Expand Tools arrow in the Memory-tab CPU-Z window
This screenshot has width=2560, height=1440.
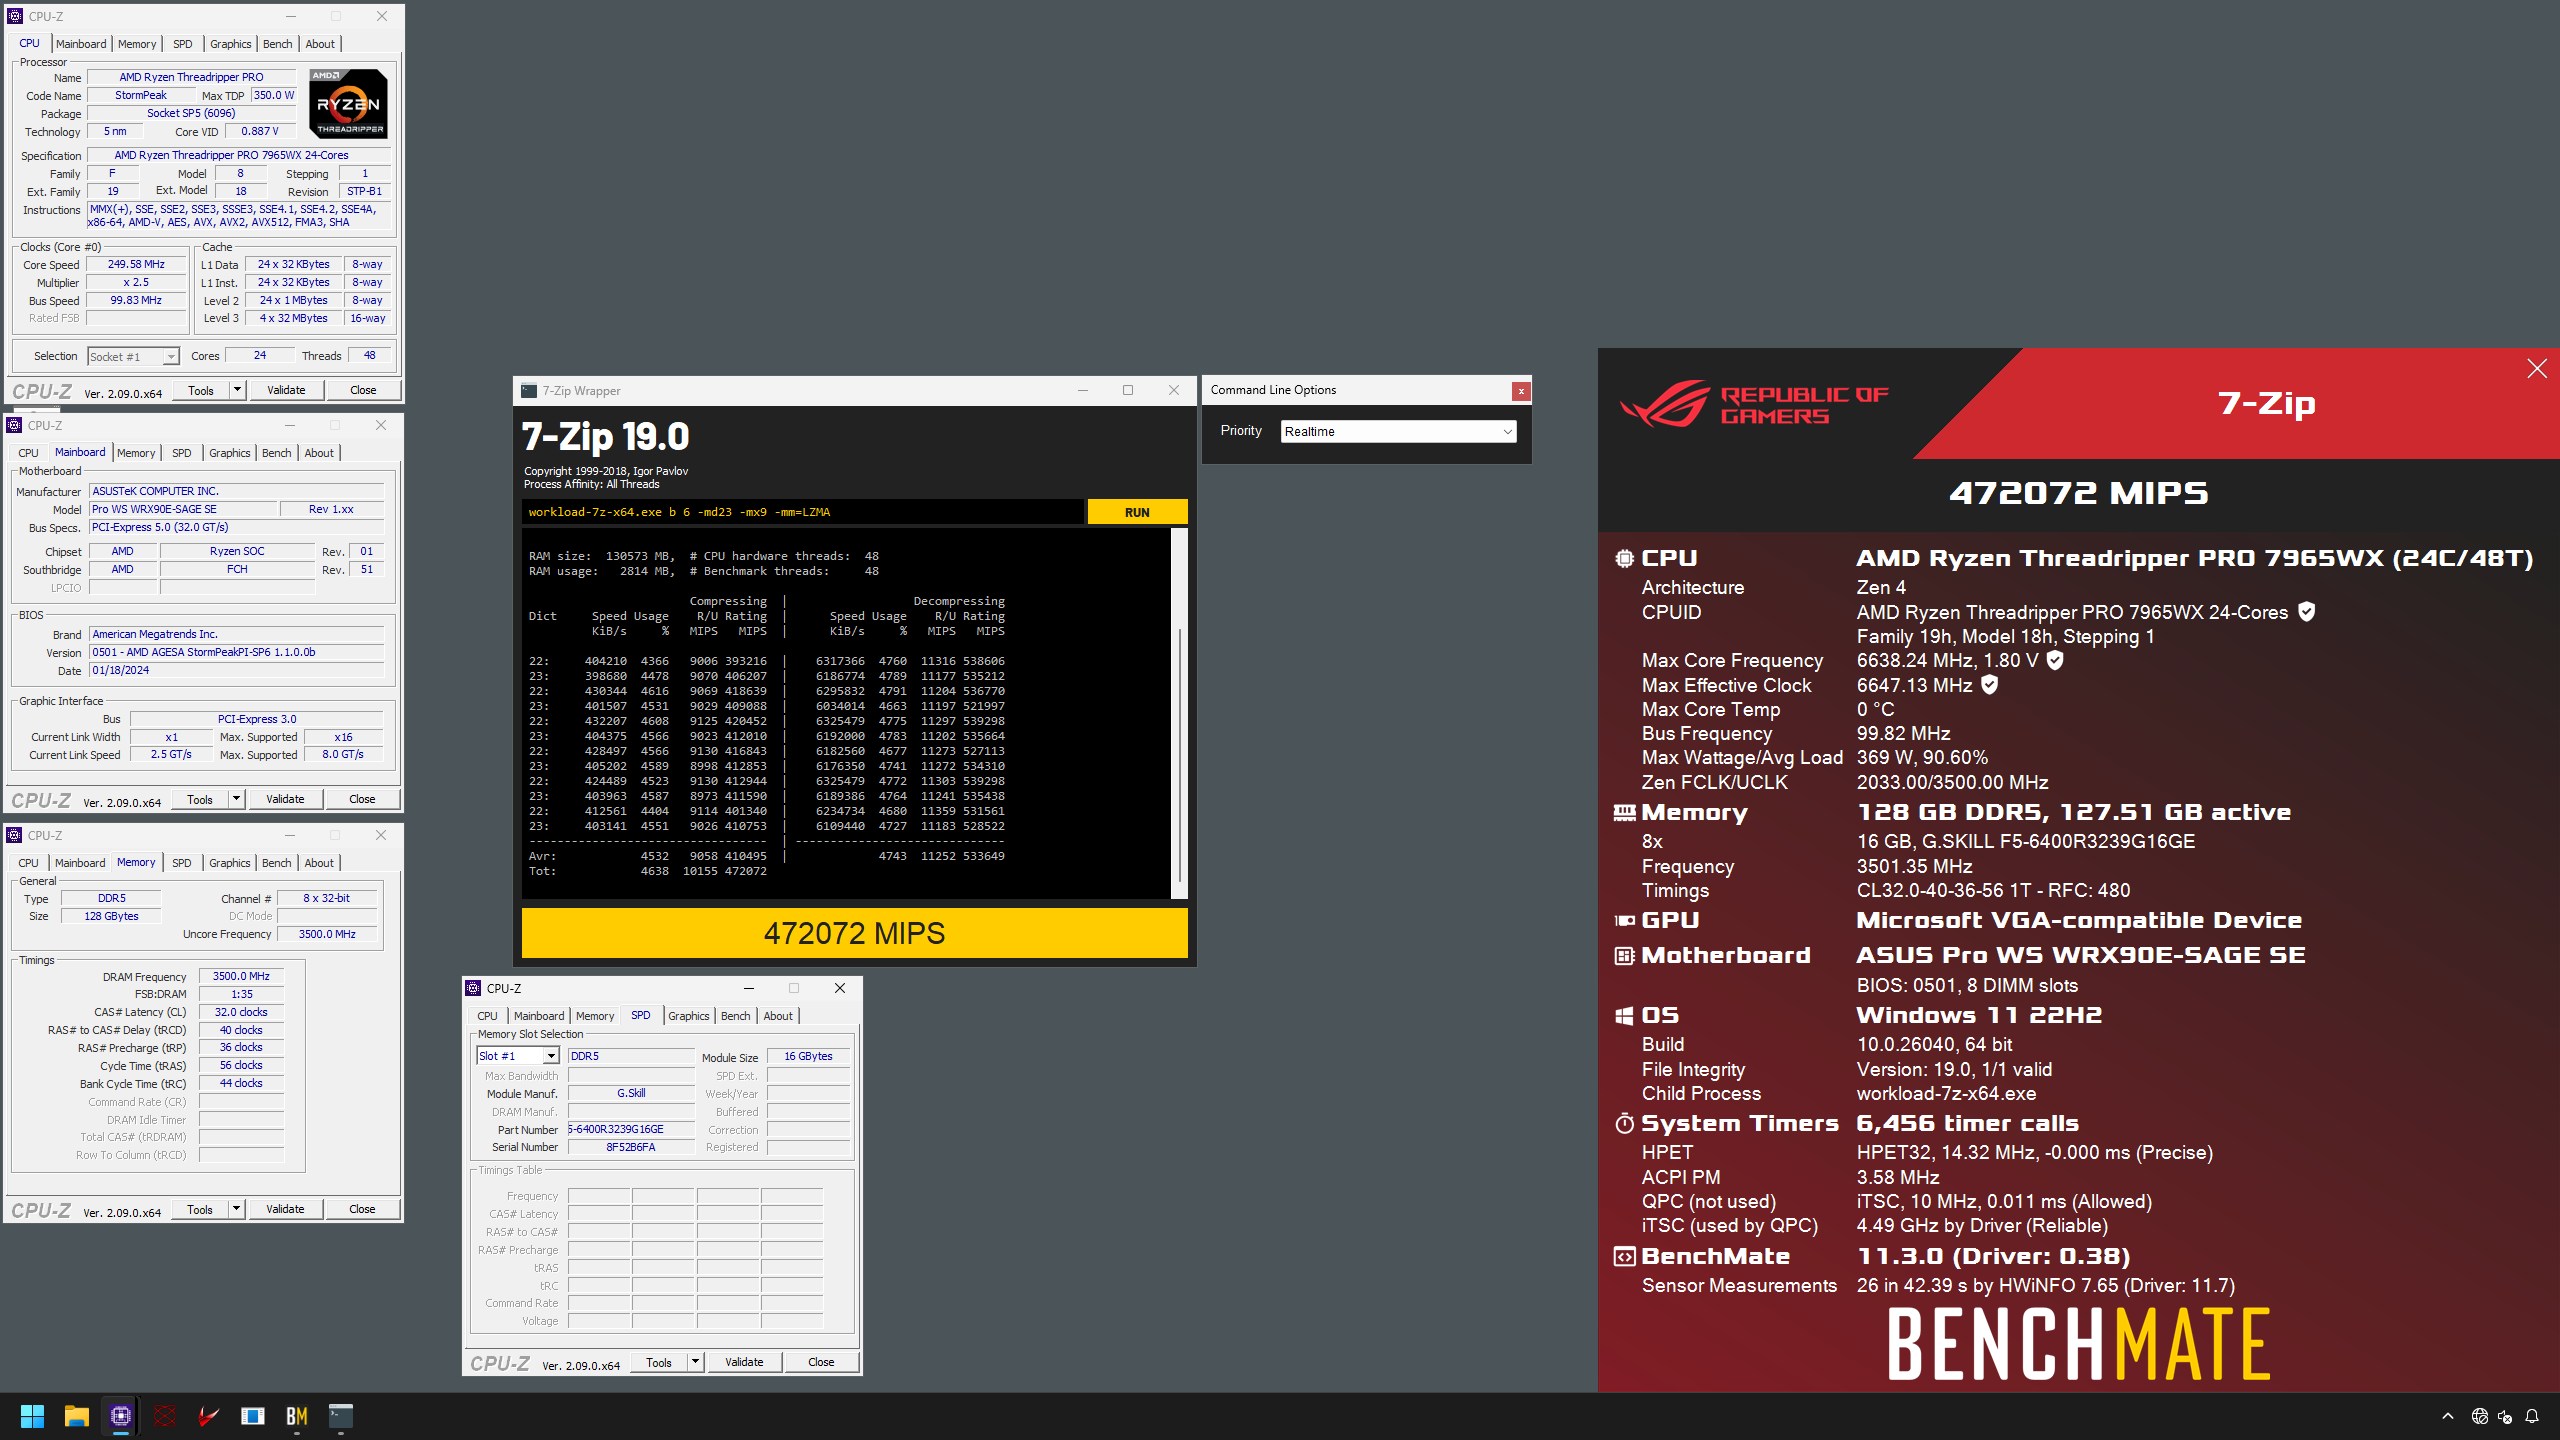(x=236, y=1209)
